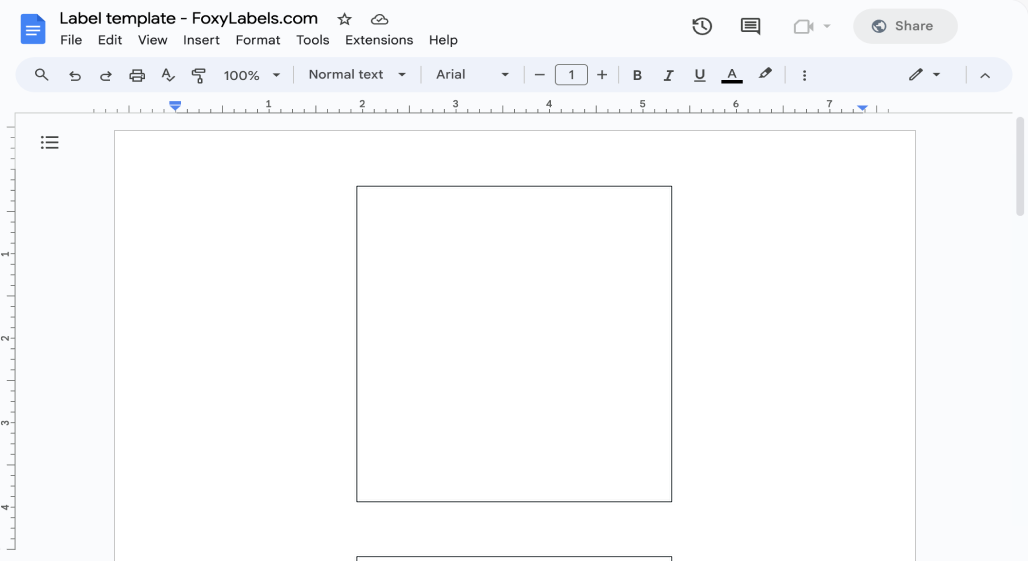
Task: Open the text color picker
Action: pyautogui.click(x=732, y=75)
